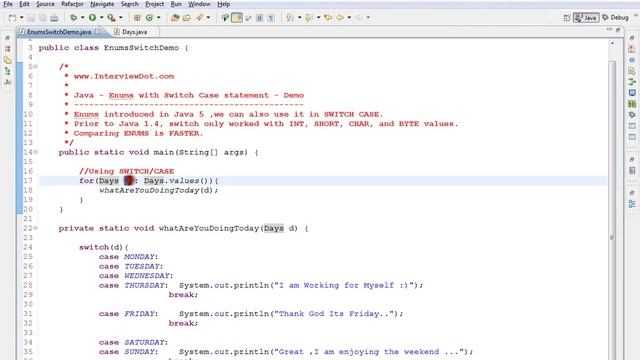The image size is (640, 360).
Task: Collapse whatAreYouDoingToday method at line 22
Action: (x=36, y=228)
